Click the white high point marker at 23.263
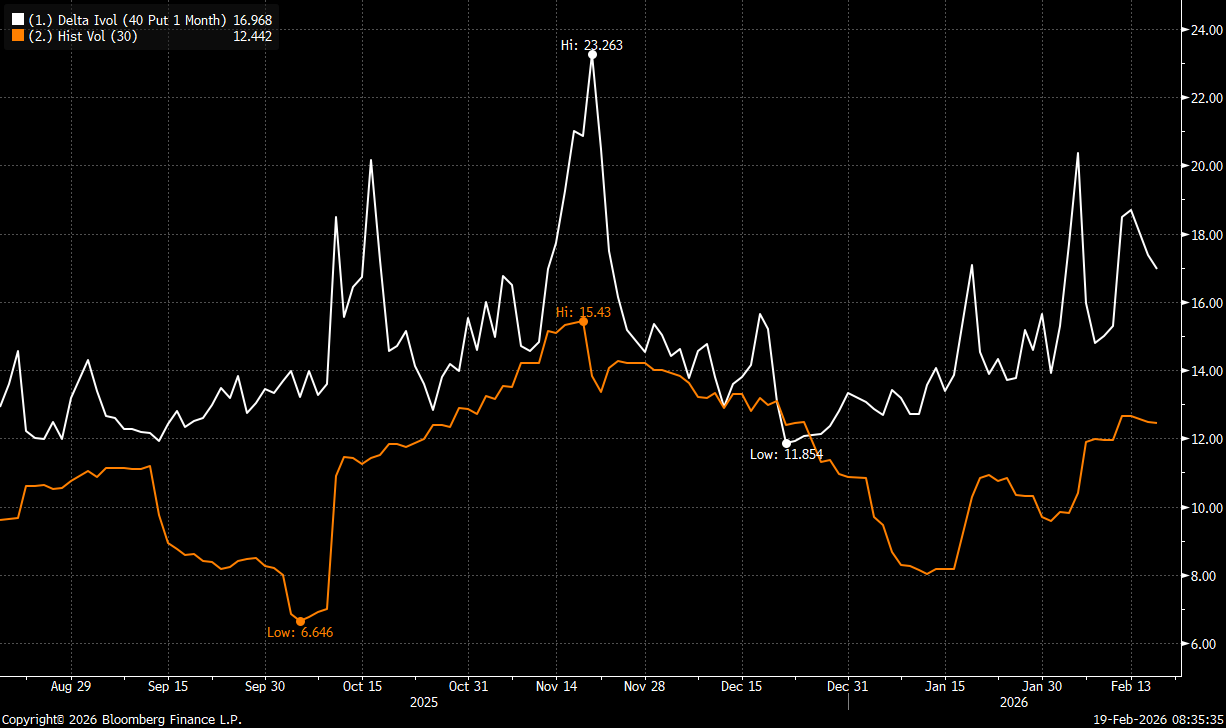The height and width of the screenshot is (728, 1226). pos(592,55)
